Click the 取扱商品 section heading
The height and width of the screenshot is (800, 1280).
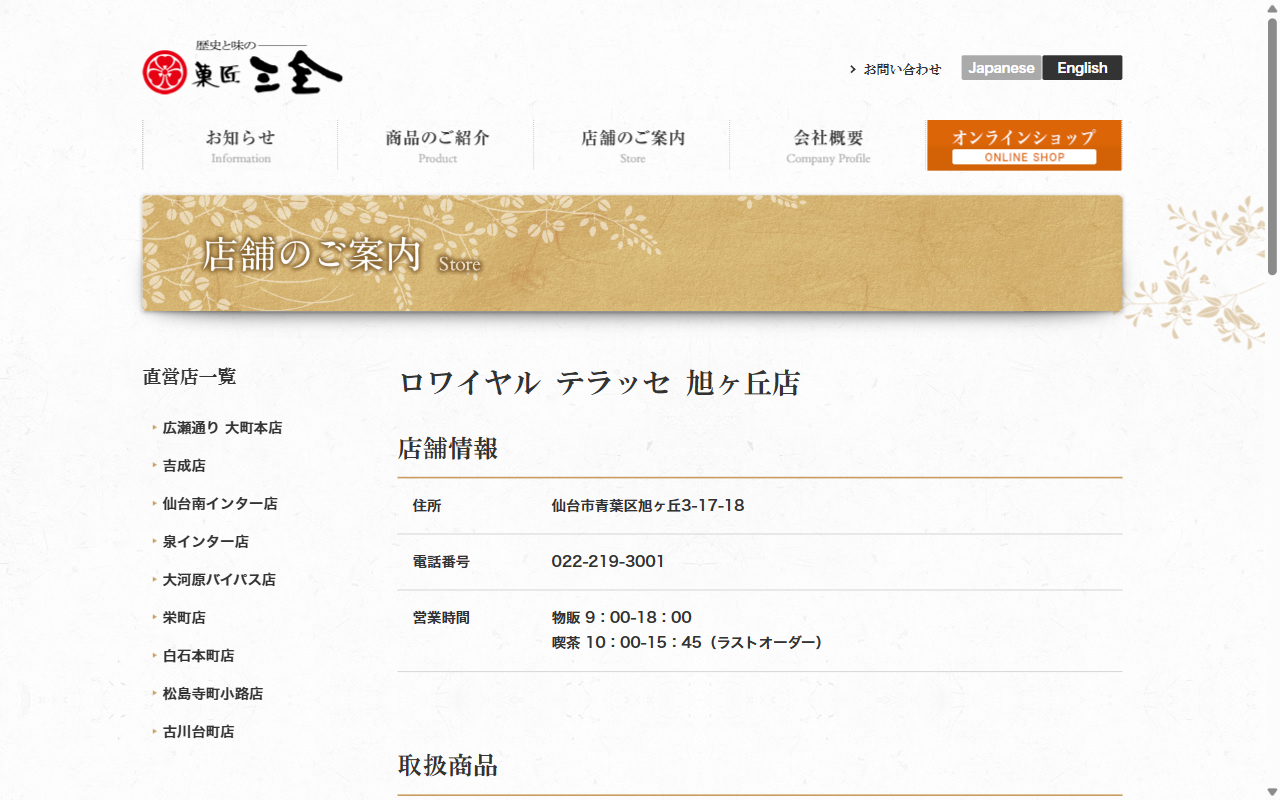(x=448, y=766)
